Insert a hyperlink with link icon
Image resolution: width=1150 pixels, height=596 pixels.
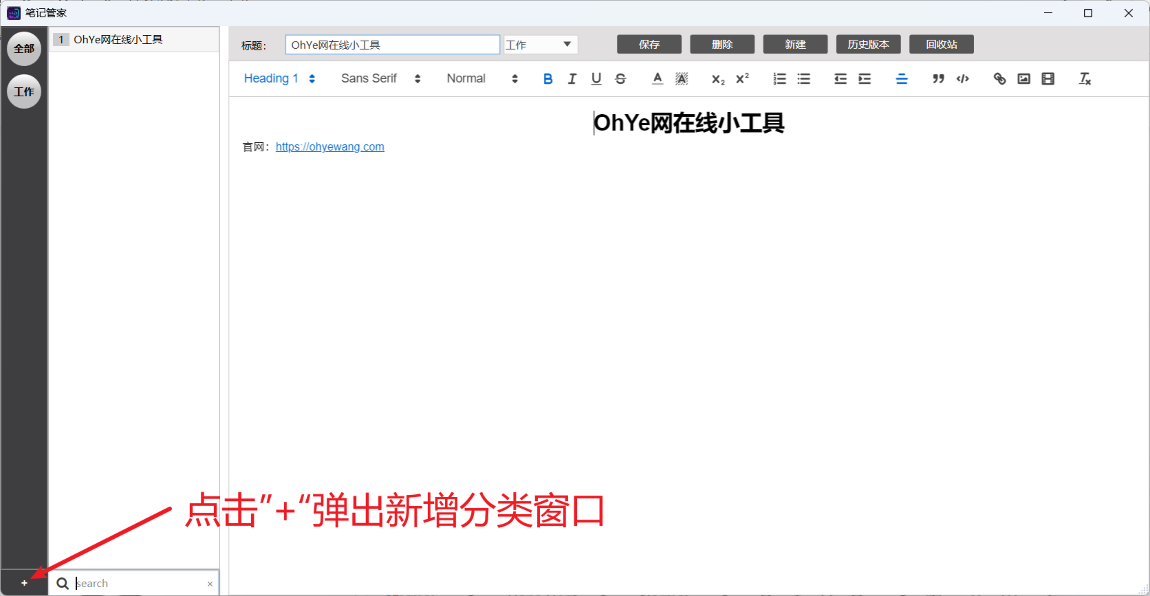click(x=999, y=79)
